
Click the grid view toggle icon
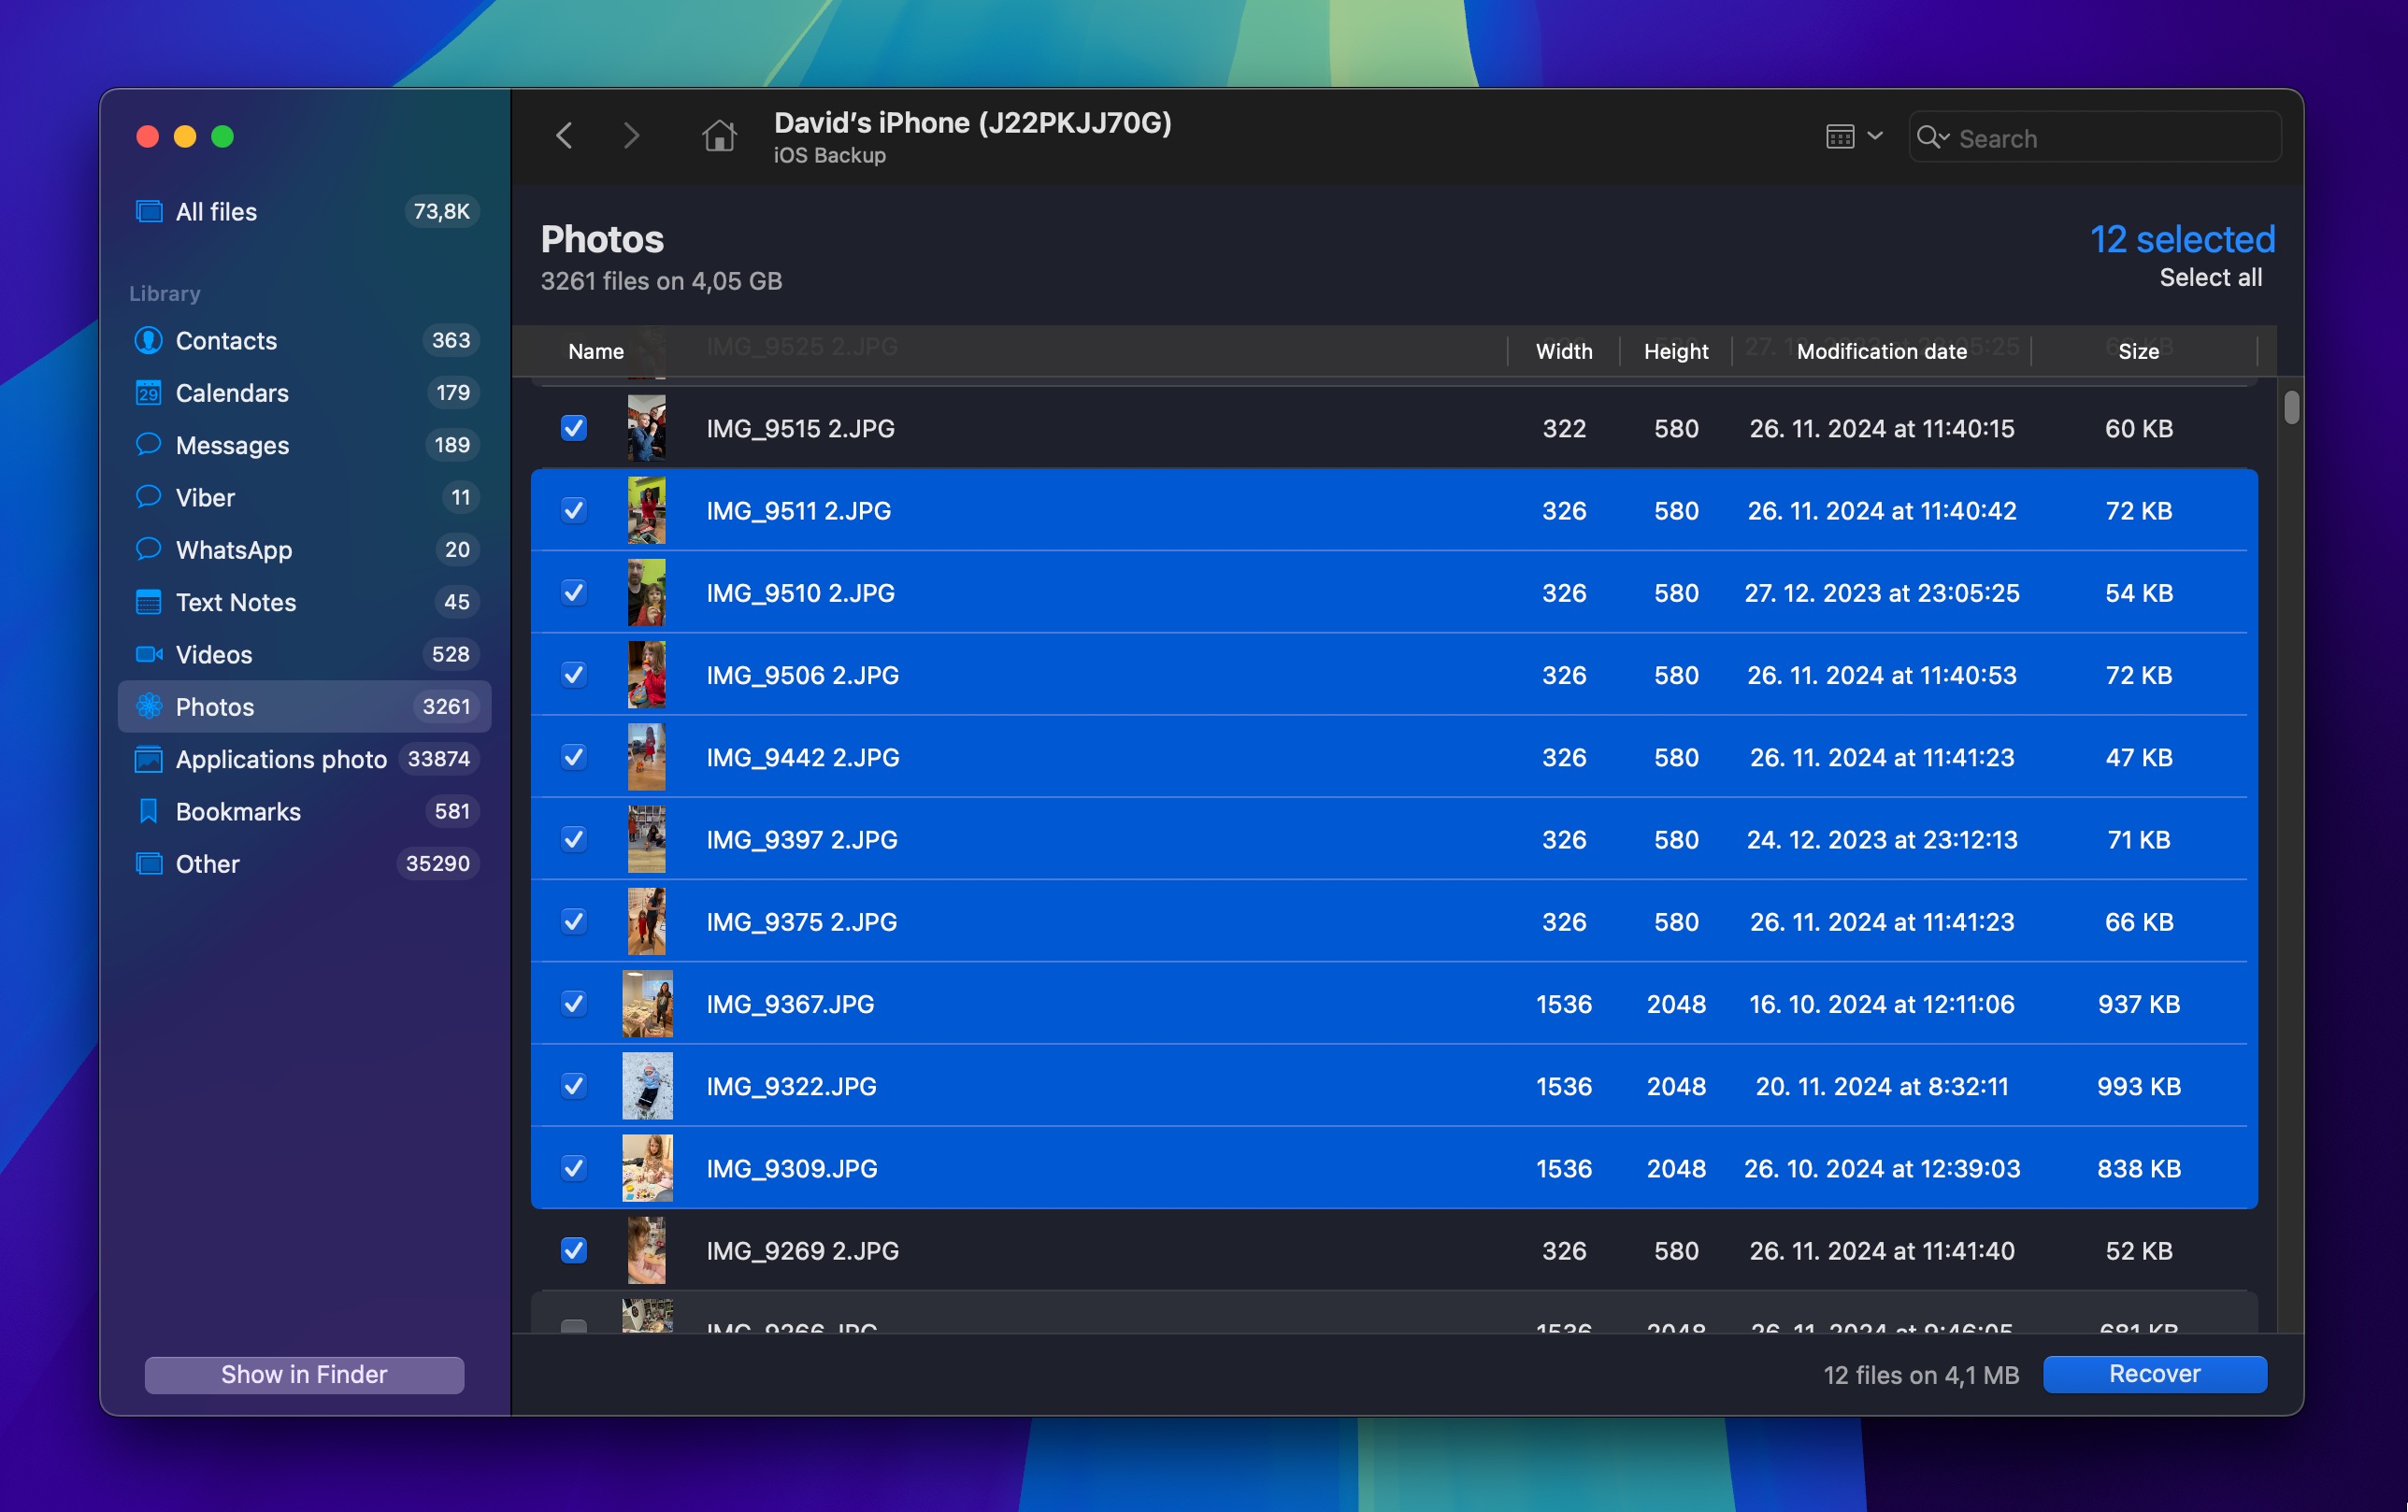tap(1840, 136)
